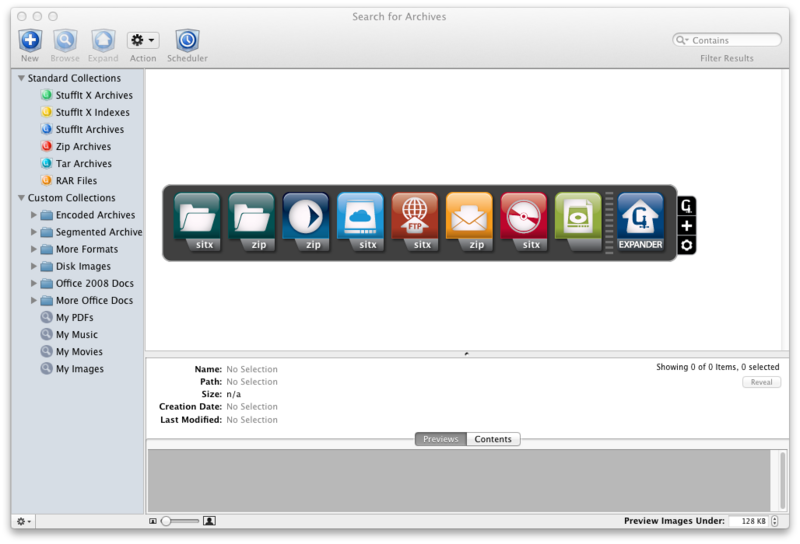Click the blue arrow zip destination tile
The width and height of the screenshot is (800, 544).
pyautogui.click(x=306, y=222)
